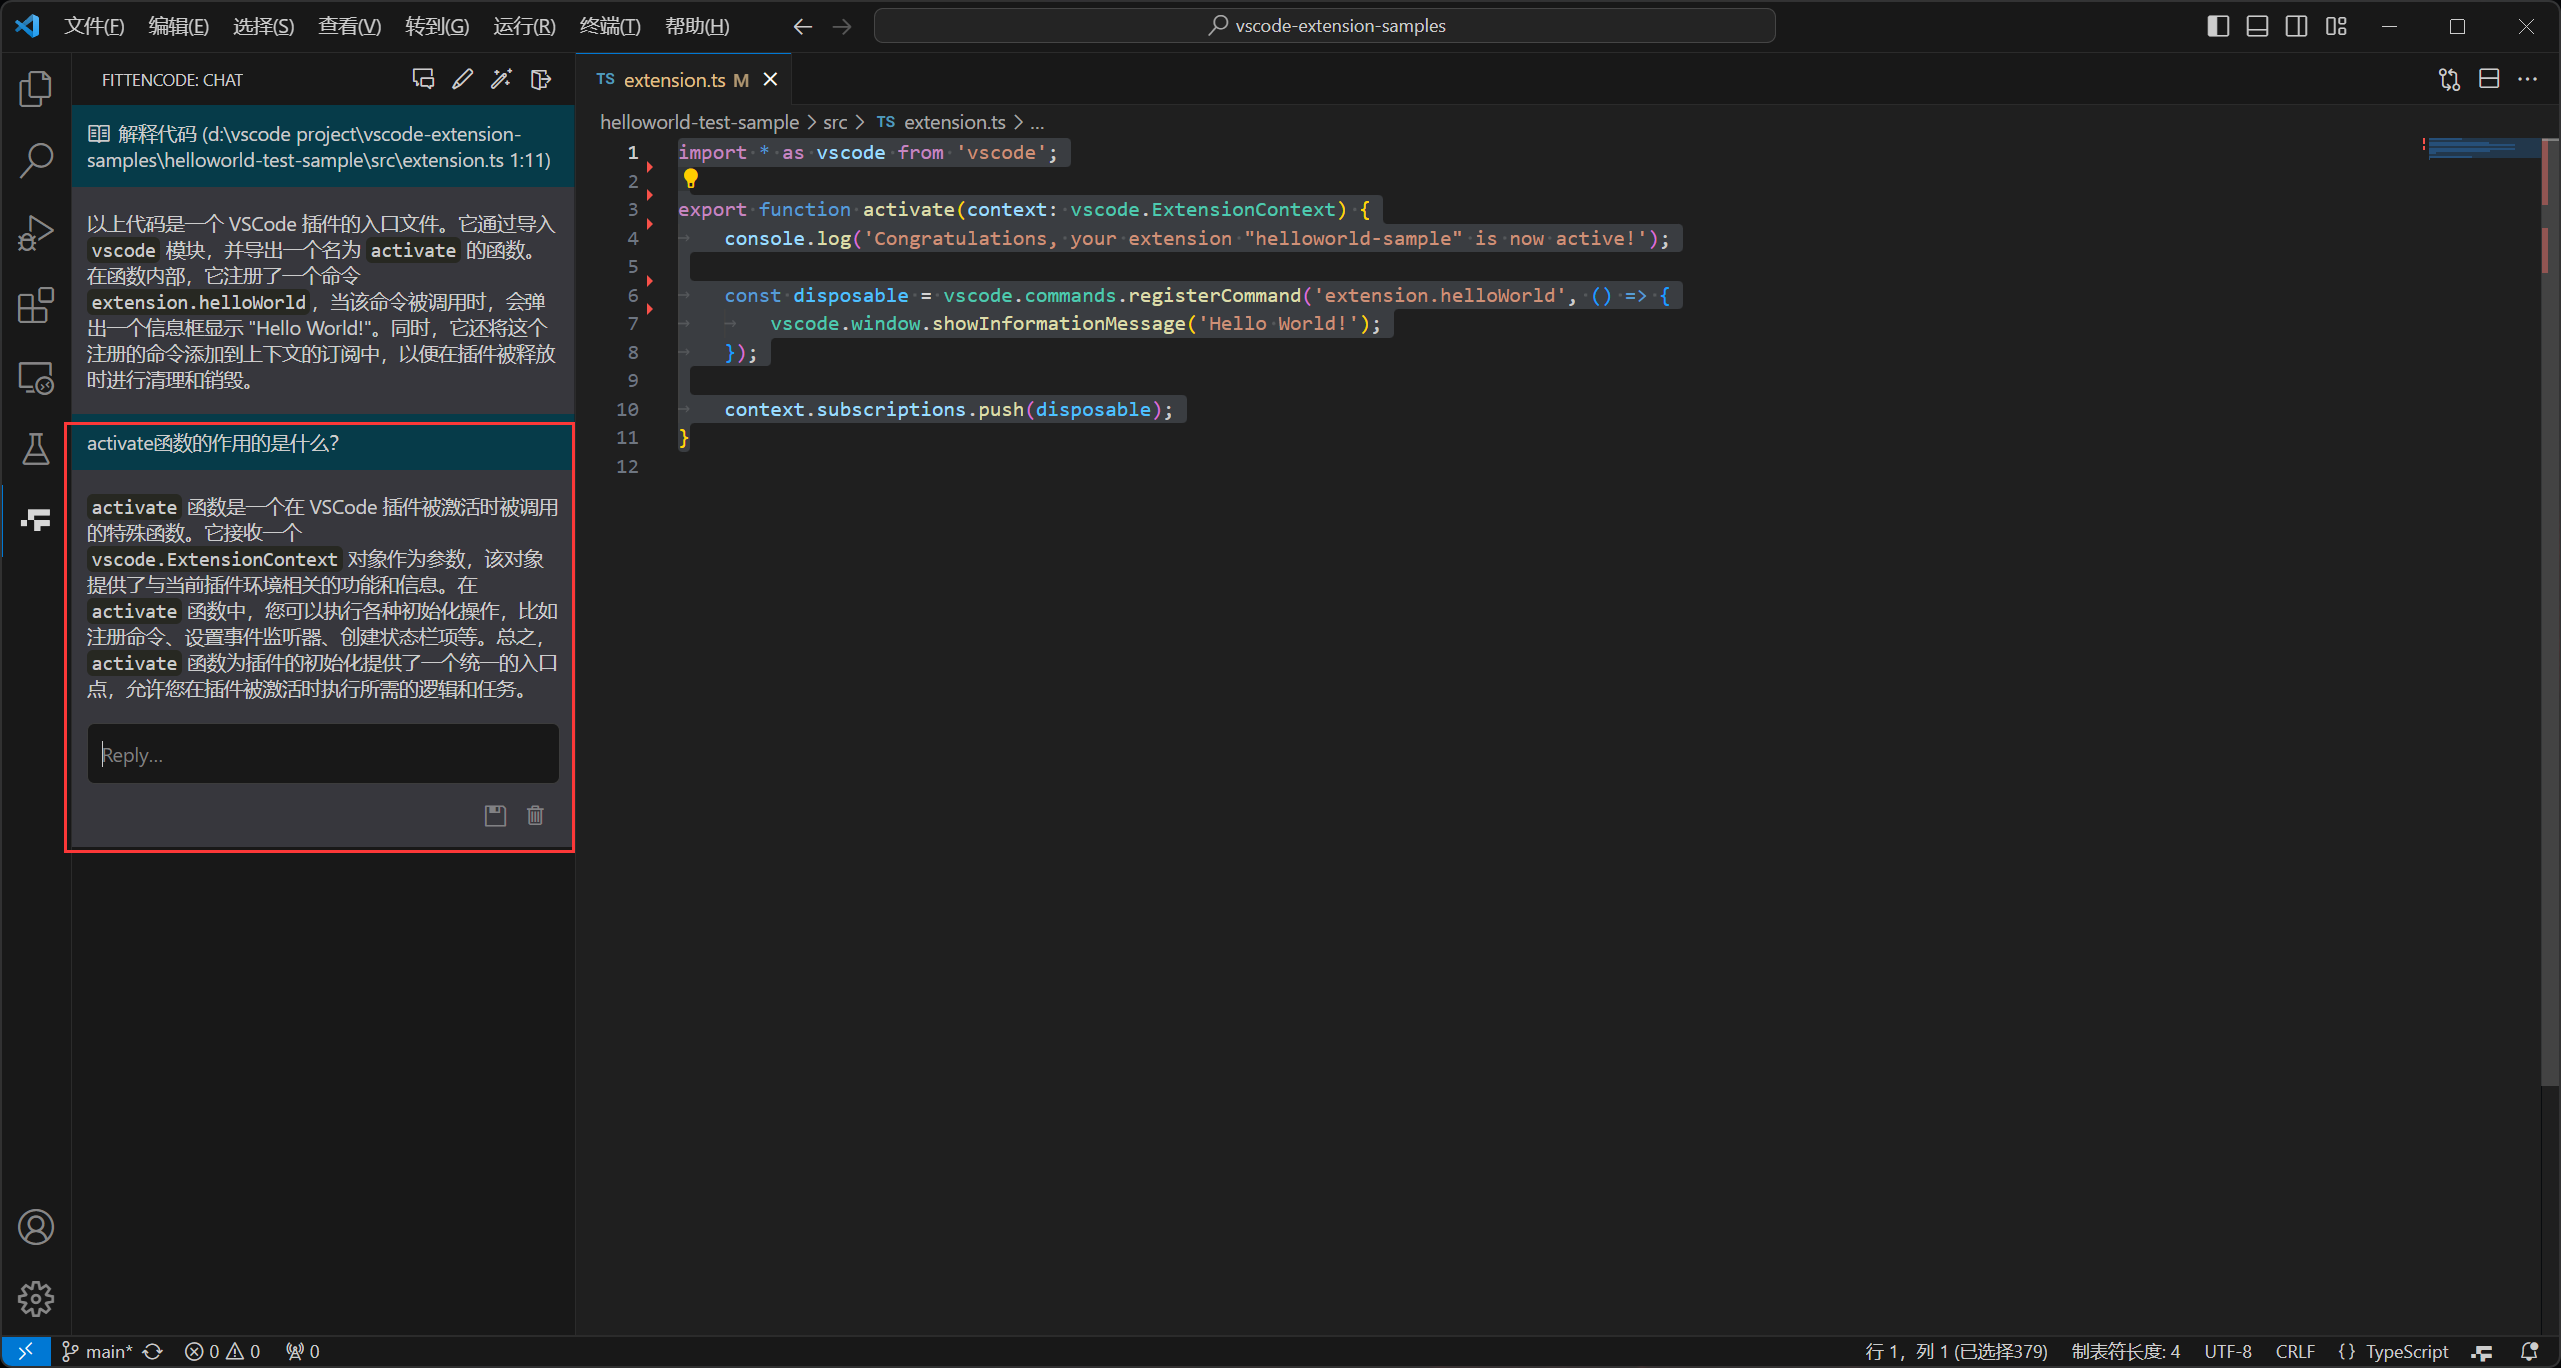Open the Extensions view
Image resolution: width=2561 pixels, height=1368 pixels.
[36, 305]
